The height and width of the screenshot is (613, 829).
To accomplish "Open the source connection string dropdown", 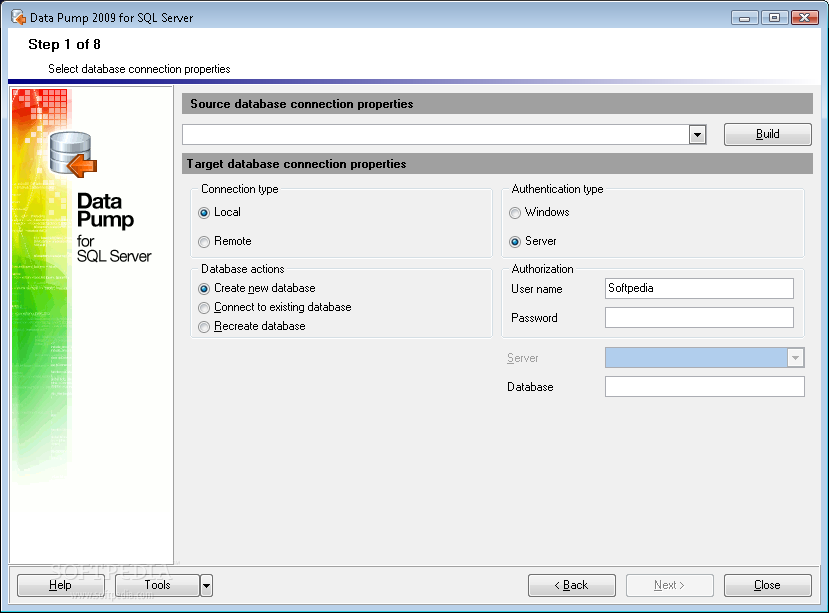I will point(697,135).
